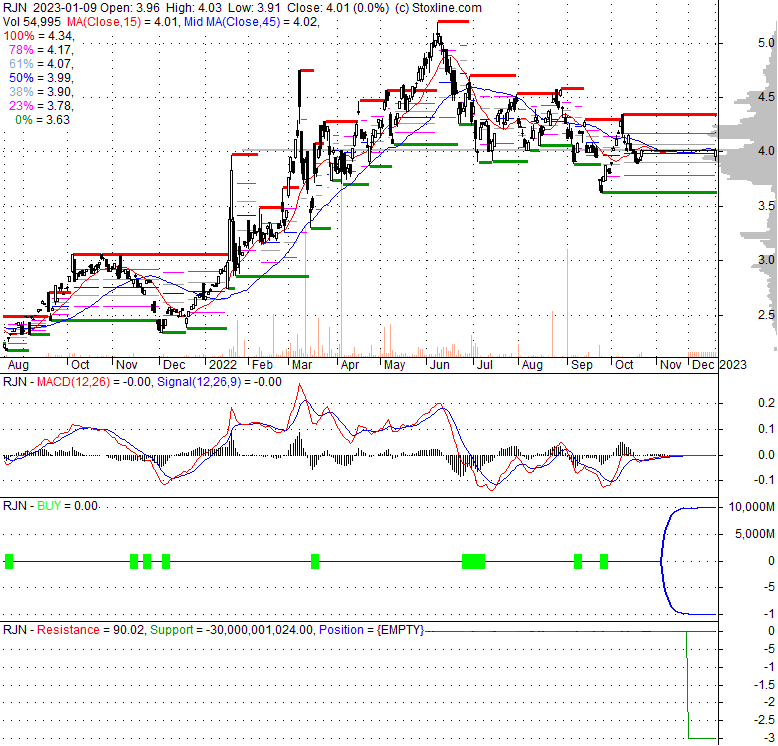Viewport: 778px width, 746px height.
Task: Click the top red resistance bar above June peak
Action: (x=453, y=21)
